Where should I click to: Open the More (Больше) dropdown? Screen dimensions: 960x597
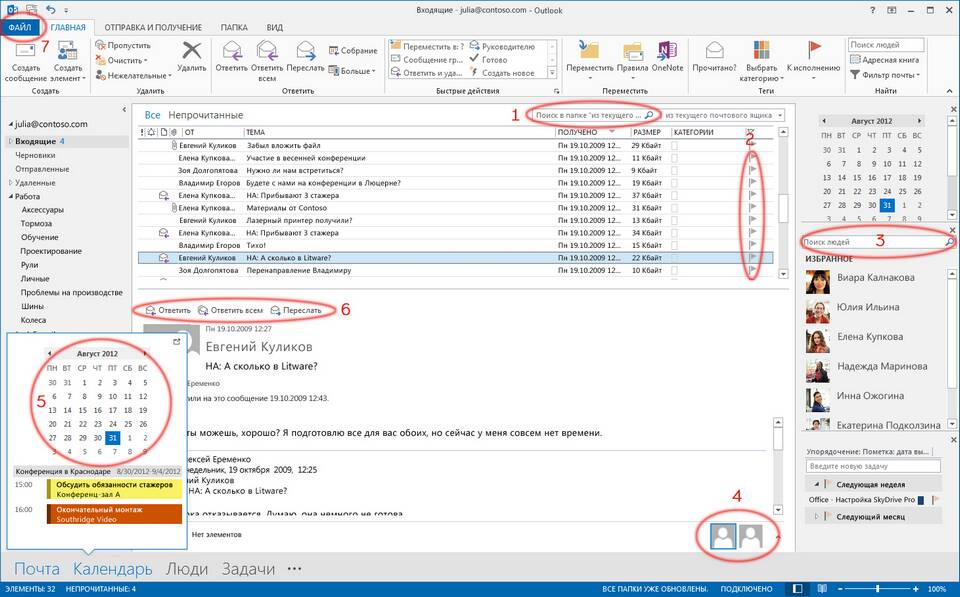[x=352, y=70]
